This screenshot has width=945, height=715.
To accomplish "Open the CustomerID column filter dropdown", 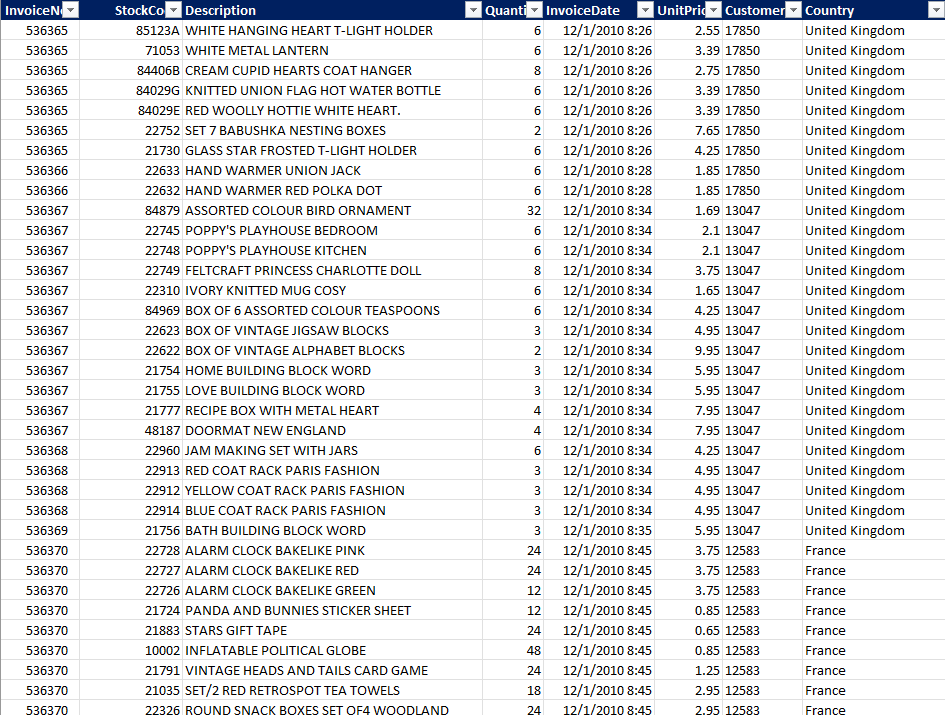I will pos(793,10).
